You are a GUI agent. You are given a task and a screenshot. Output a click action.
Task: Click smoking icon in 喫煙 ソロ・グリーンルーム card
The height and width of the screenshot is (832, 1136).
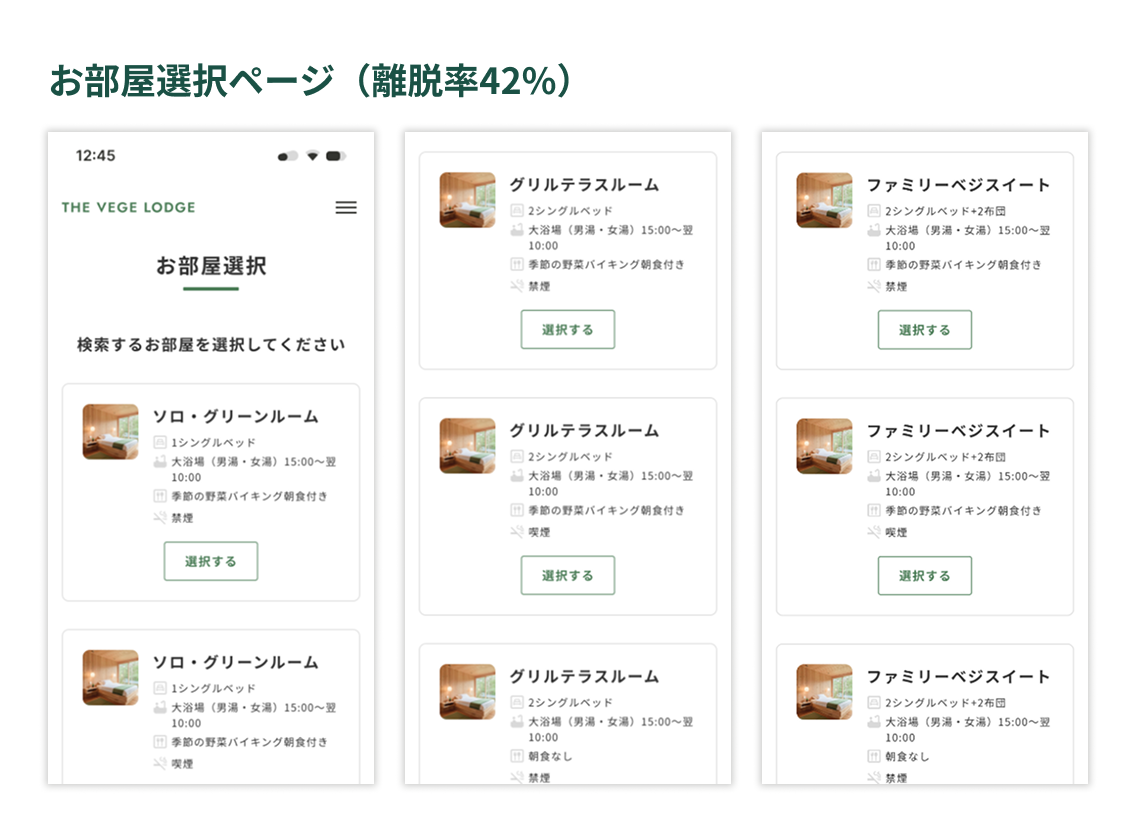point(160,763)
